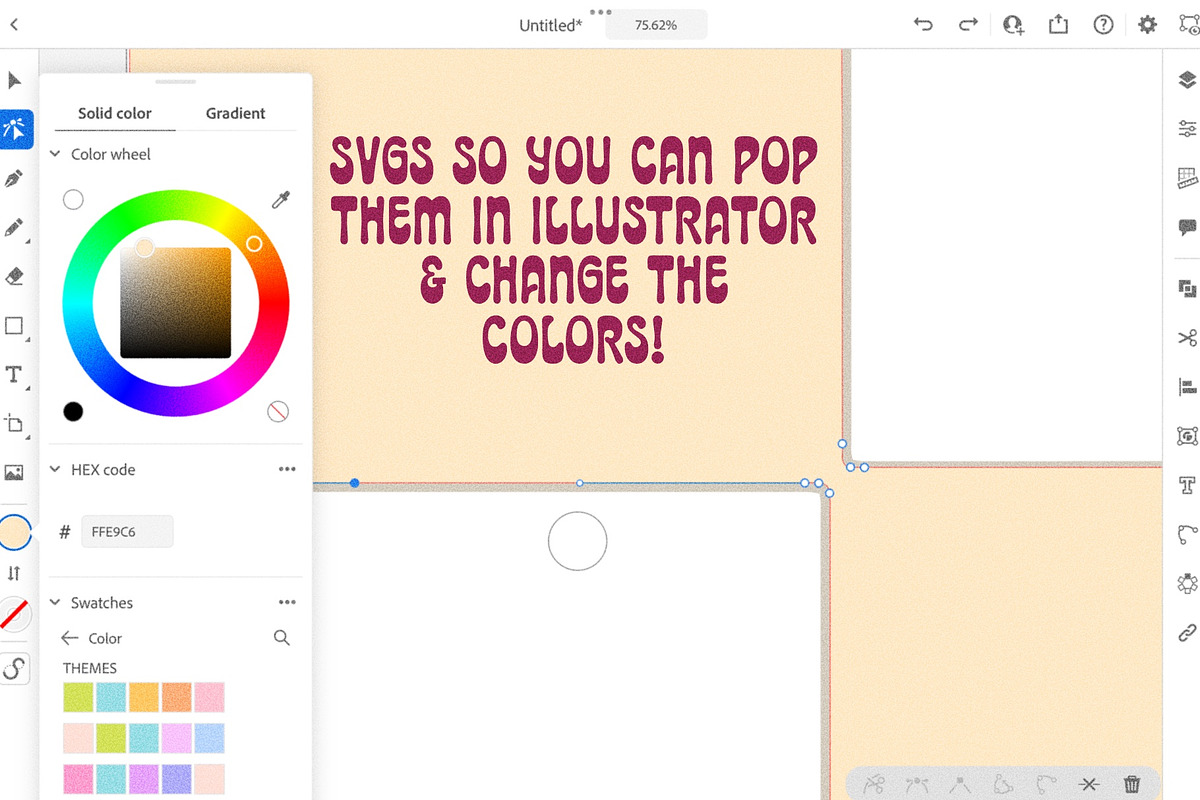Open HEX code more options menu
Image resolution: width=1200 pixels, height=800 pixels.
pyautogui.click(x=287, y=469)
